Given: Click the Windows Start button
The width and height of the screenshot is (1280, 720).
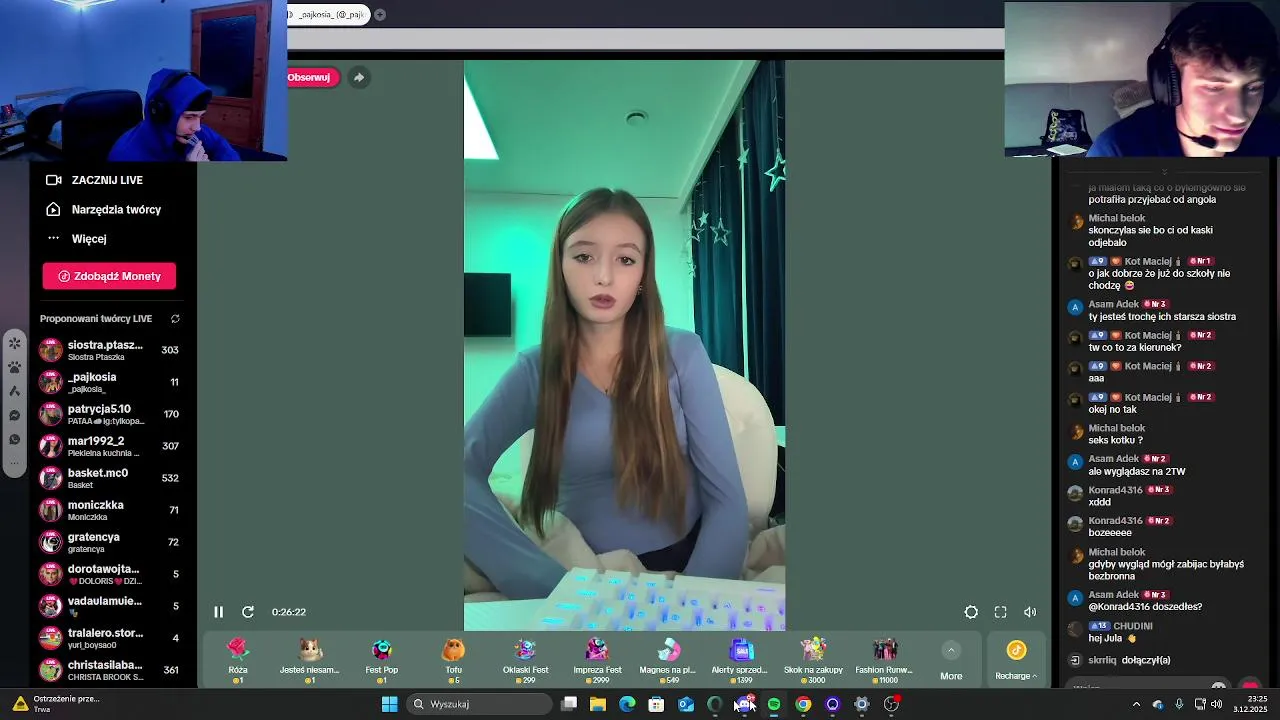Looking at the screenshot, I should [389, 704].
